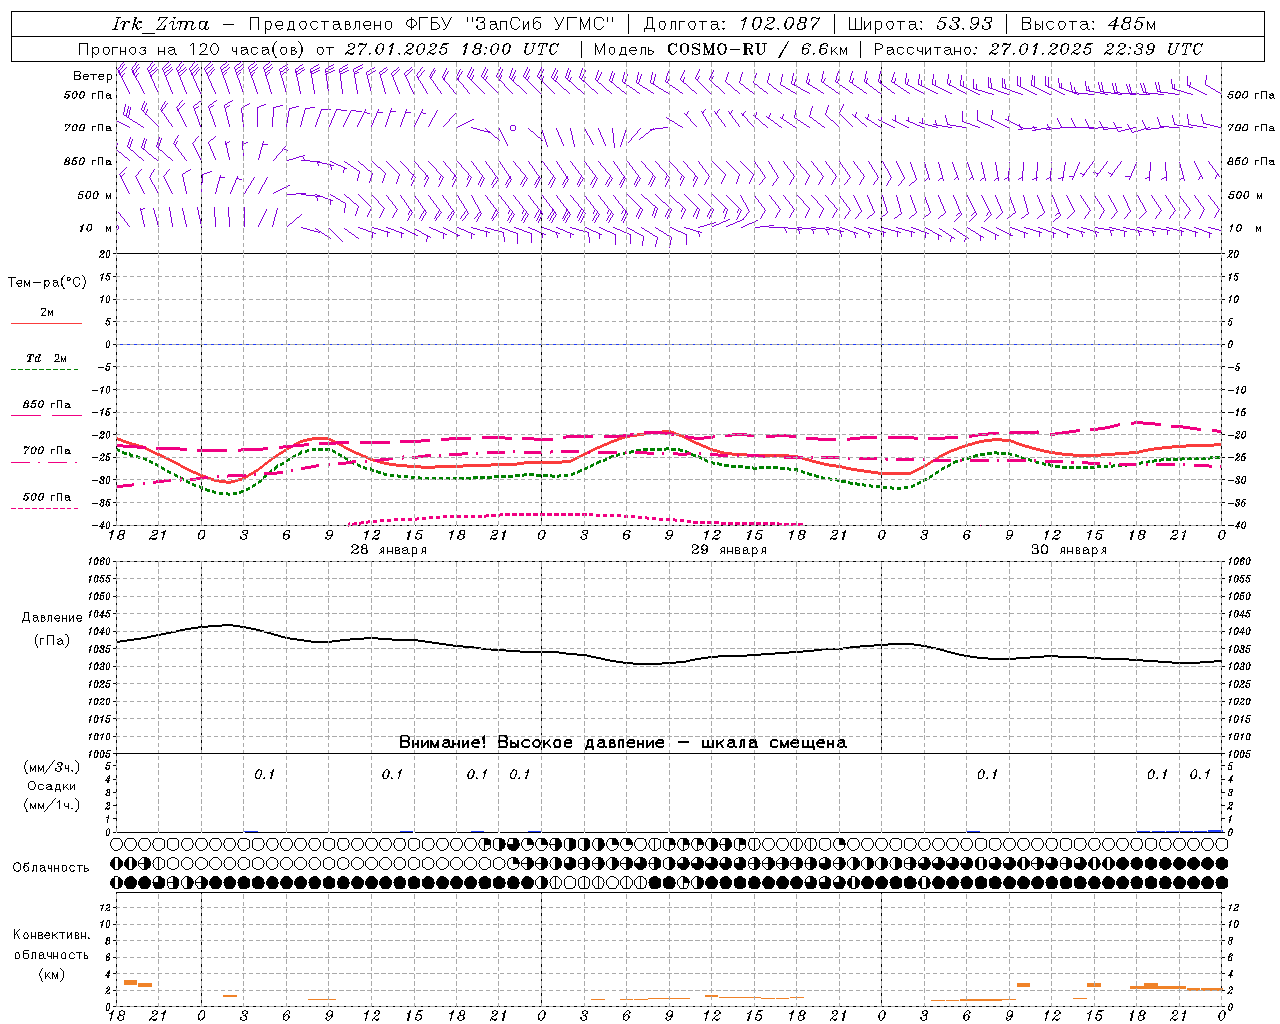This screenshot has height=1024, width=1280.
Task: Click the "28 января" date label
Action: tap(389, 550)
